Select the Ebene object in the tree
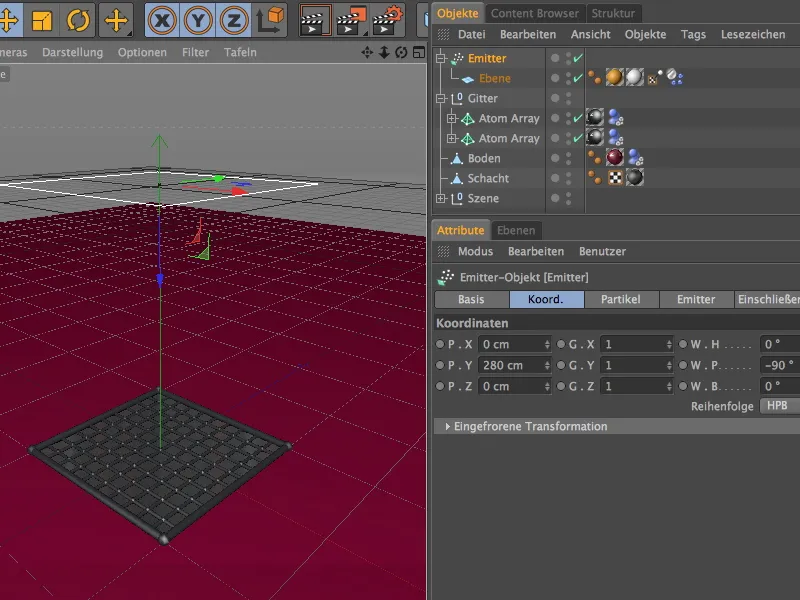Viewport: 800px width, 600px height. 494,78
